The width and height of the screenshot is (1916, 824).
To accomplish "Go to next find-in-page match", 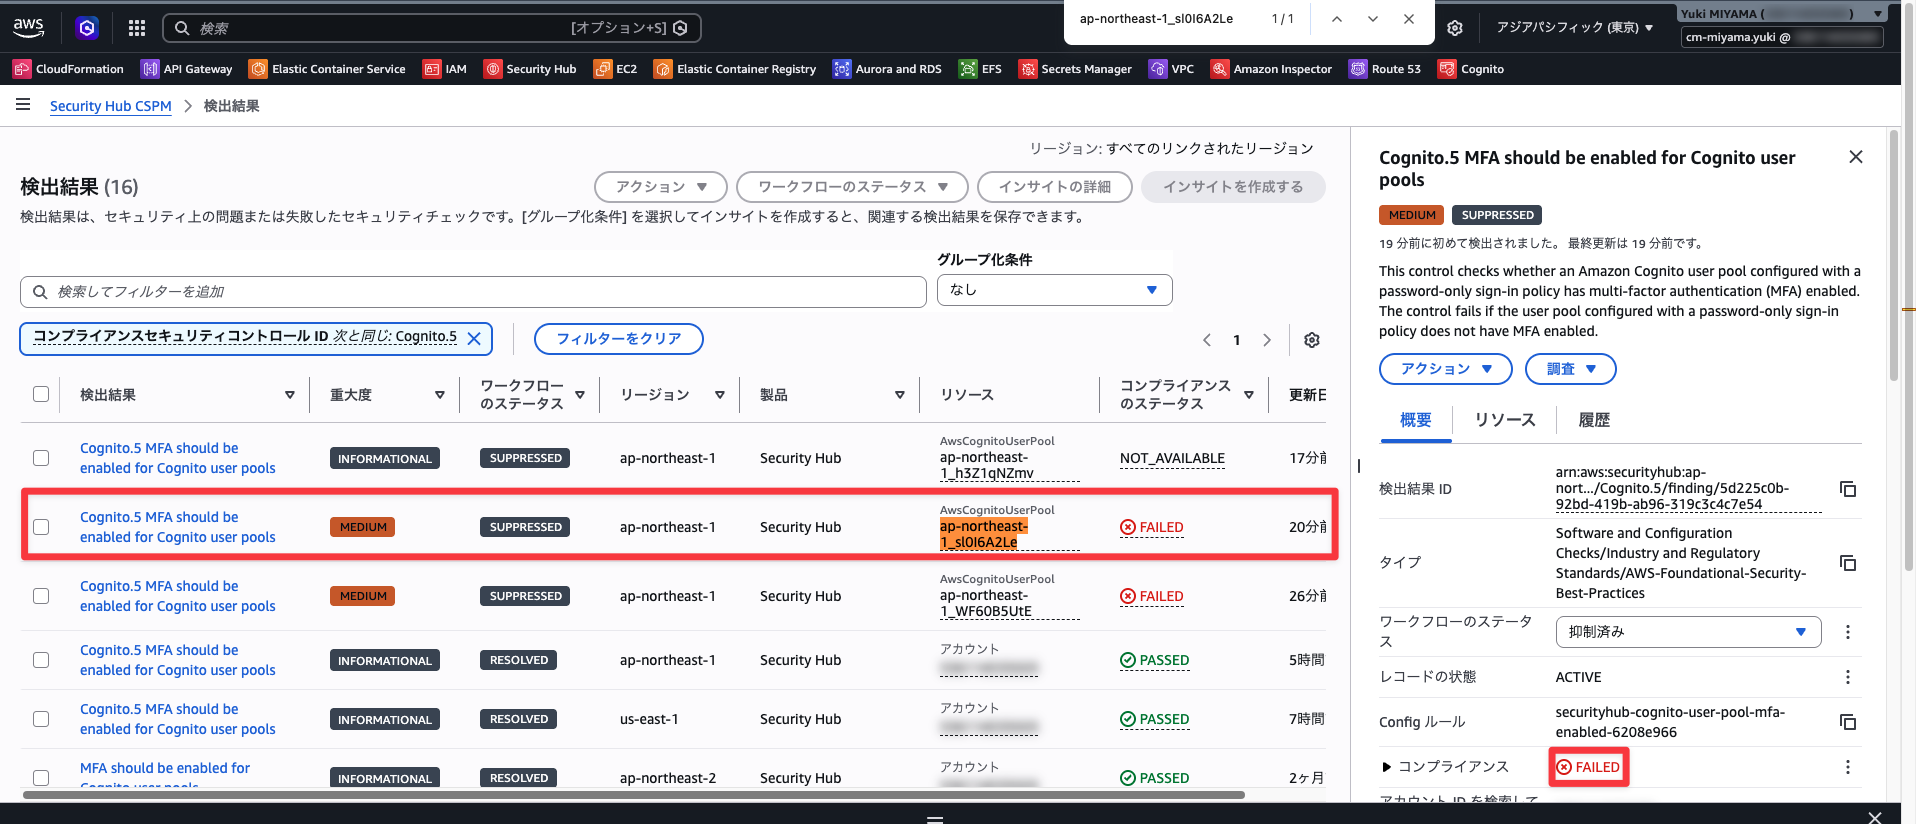I will [1373, 19].
